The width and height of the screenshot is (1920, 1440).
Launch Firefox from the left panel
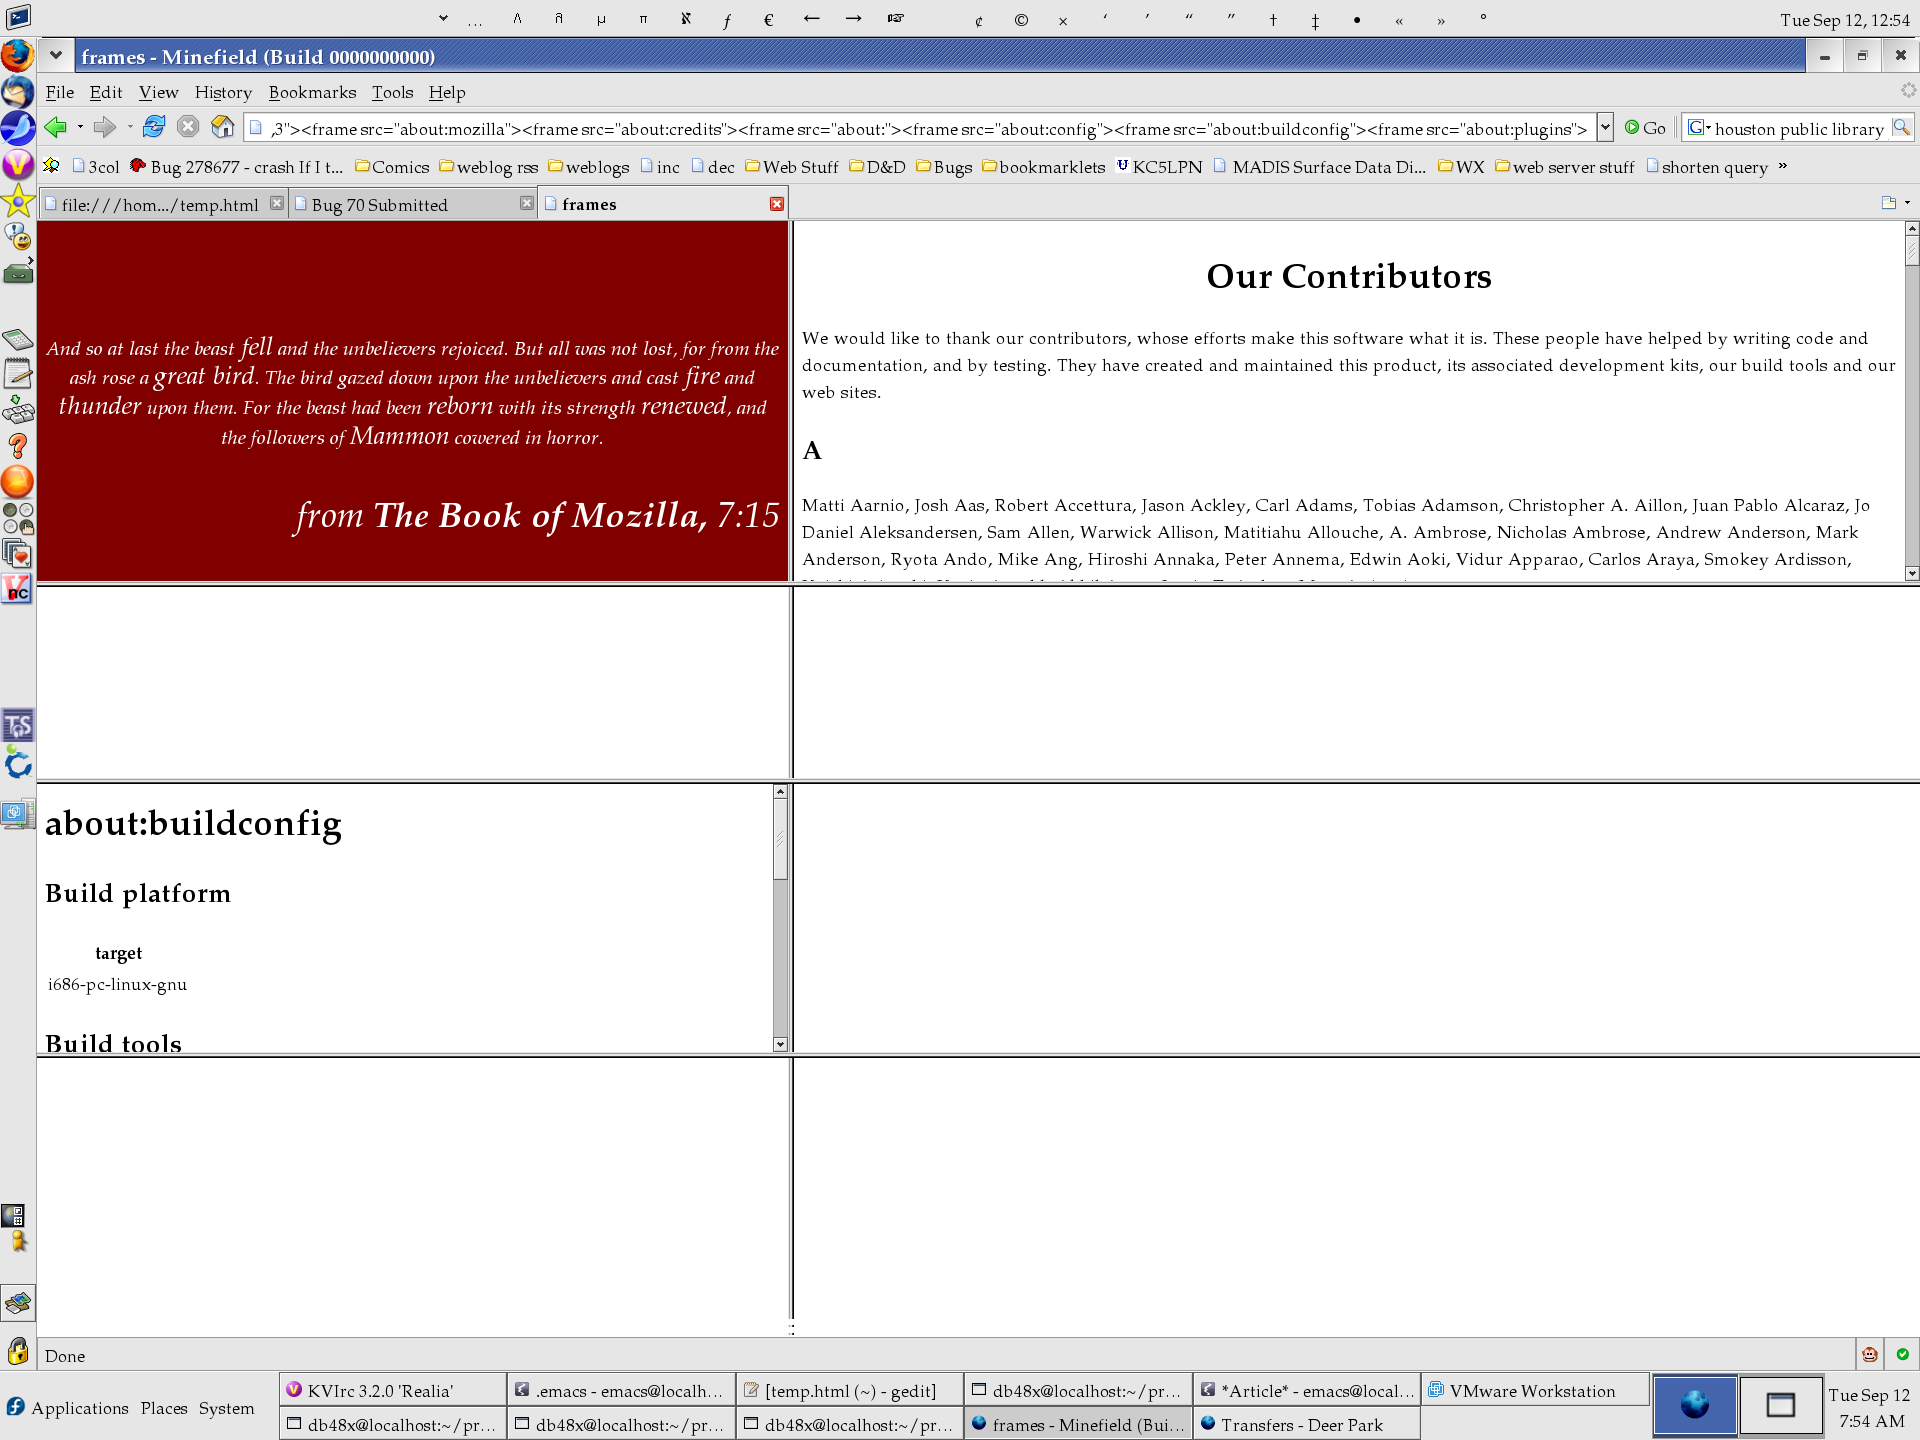click(17, 55)
